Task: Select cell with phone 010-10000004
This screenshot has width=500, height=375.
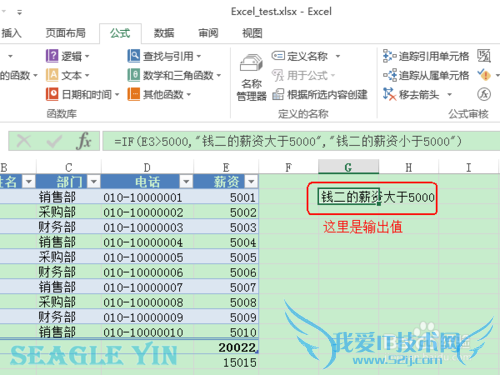Action: pos(147,242)
